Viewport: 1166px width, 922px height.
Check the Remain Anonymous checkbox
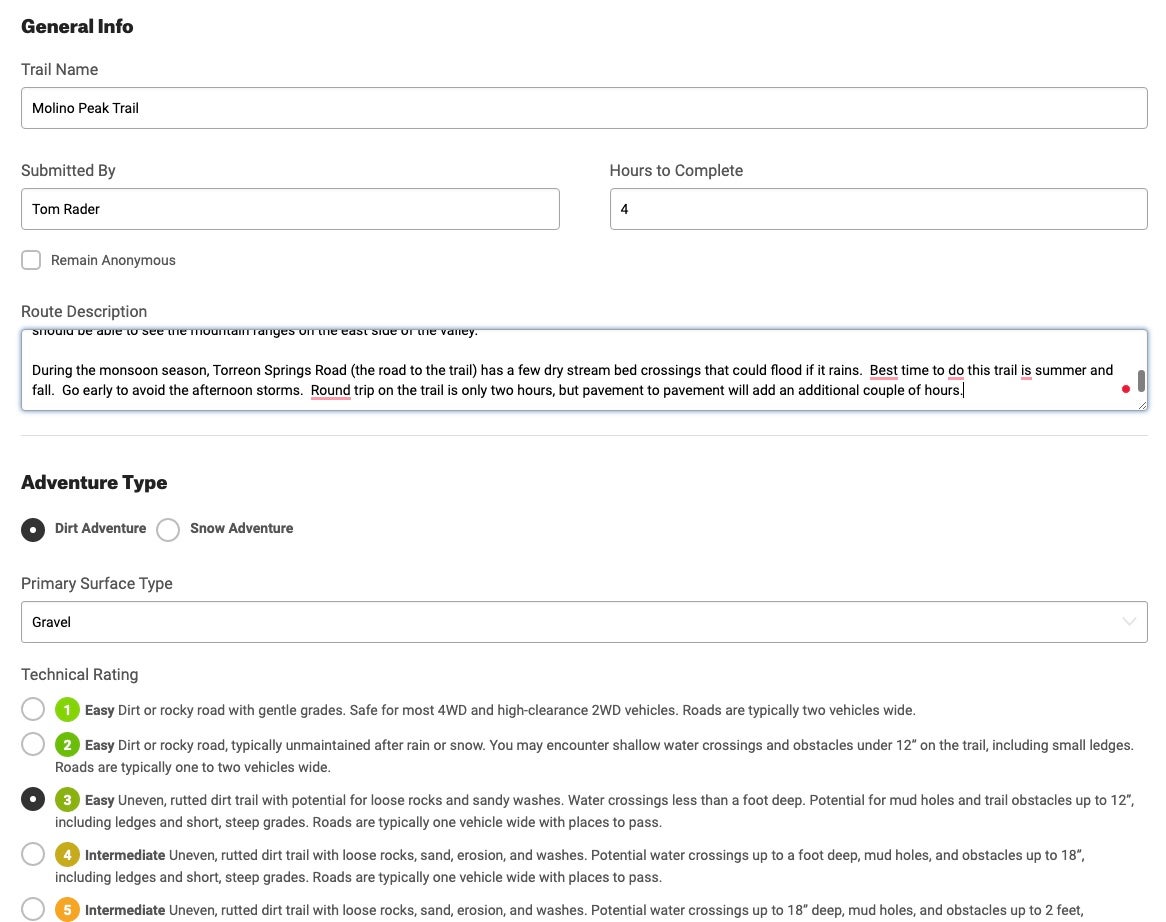31,260
